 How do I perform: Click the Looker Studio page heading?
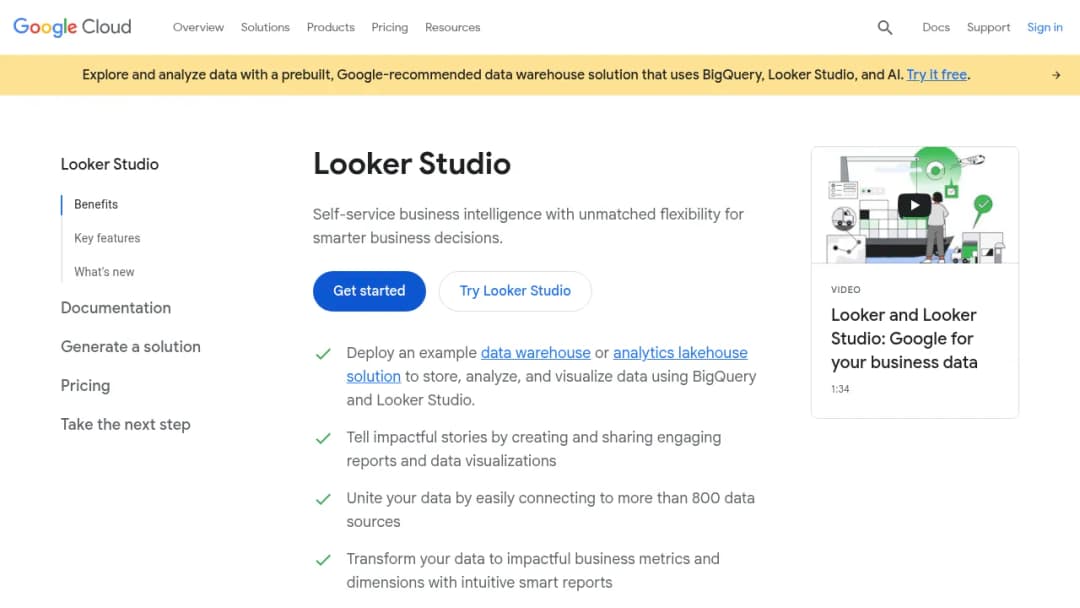tap(412, 164)
